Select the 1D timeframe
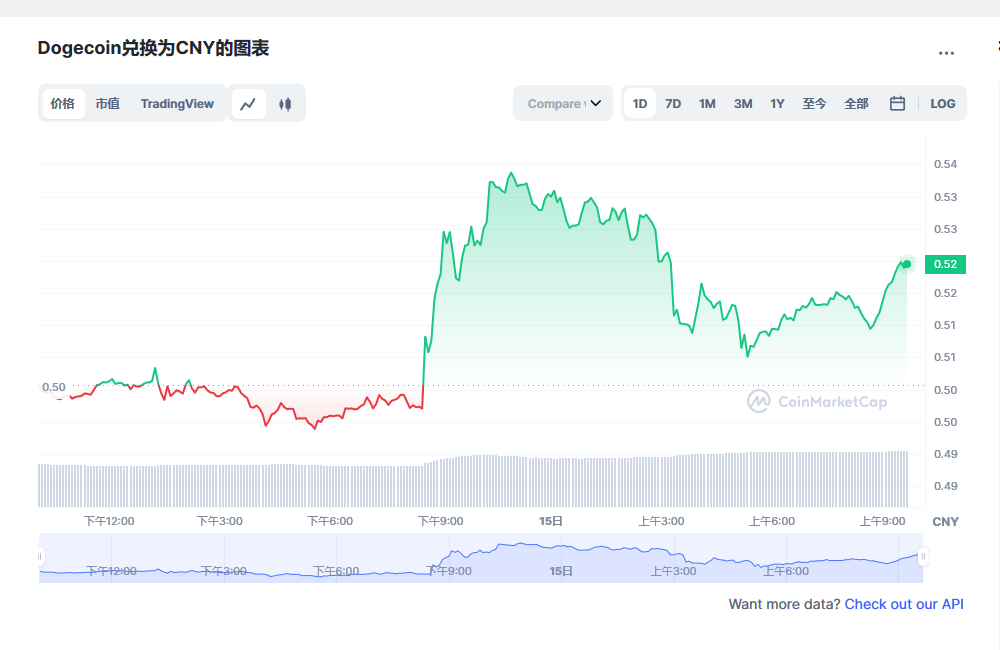Screen dimensions: 1000x650 (639, 103)
